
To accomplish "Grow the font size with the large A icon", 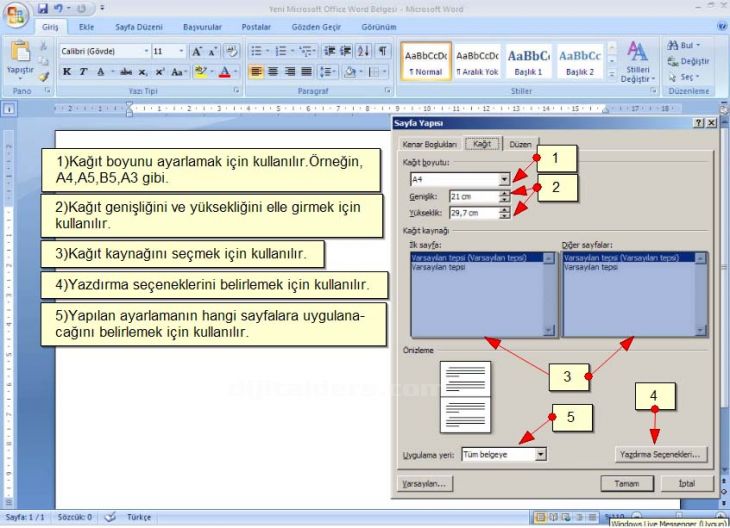I will tap(196, 51).
